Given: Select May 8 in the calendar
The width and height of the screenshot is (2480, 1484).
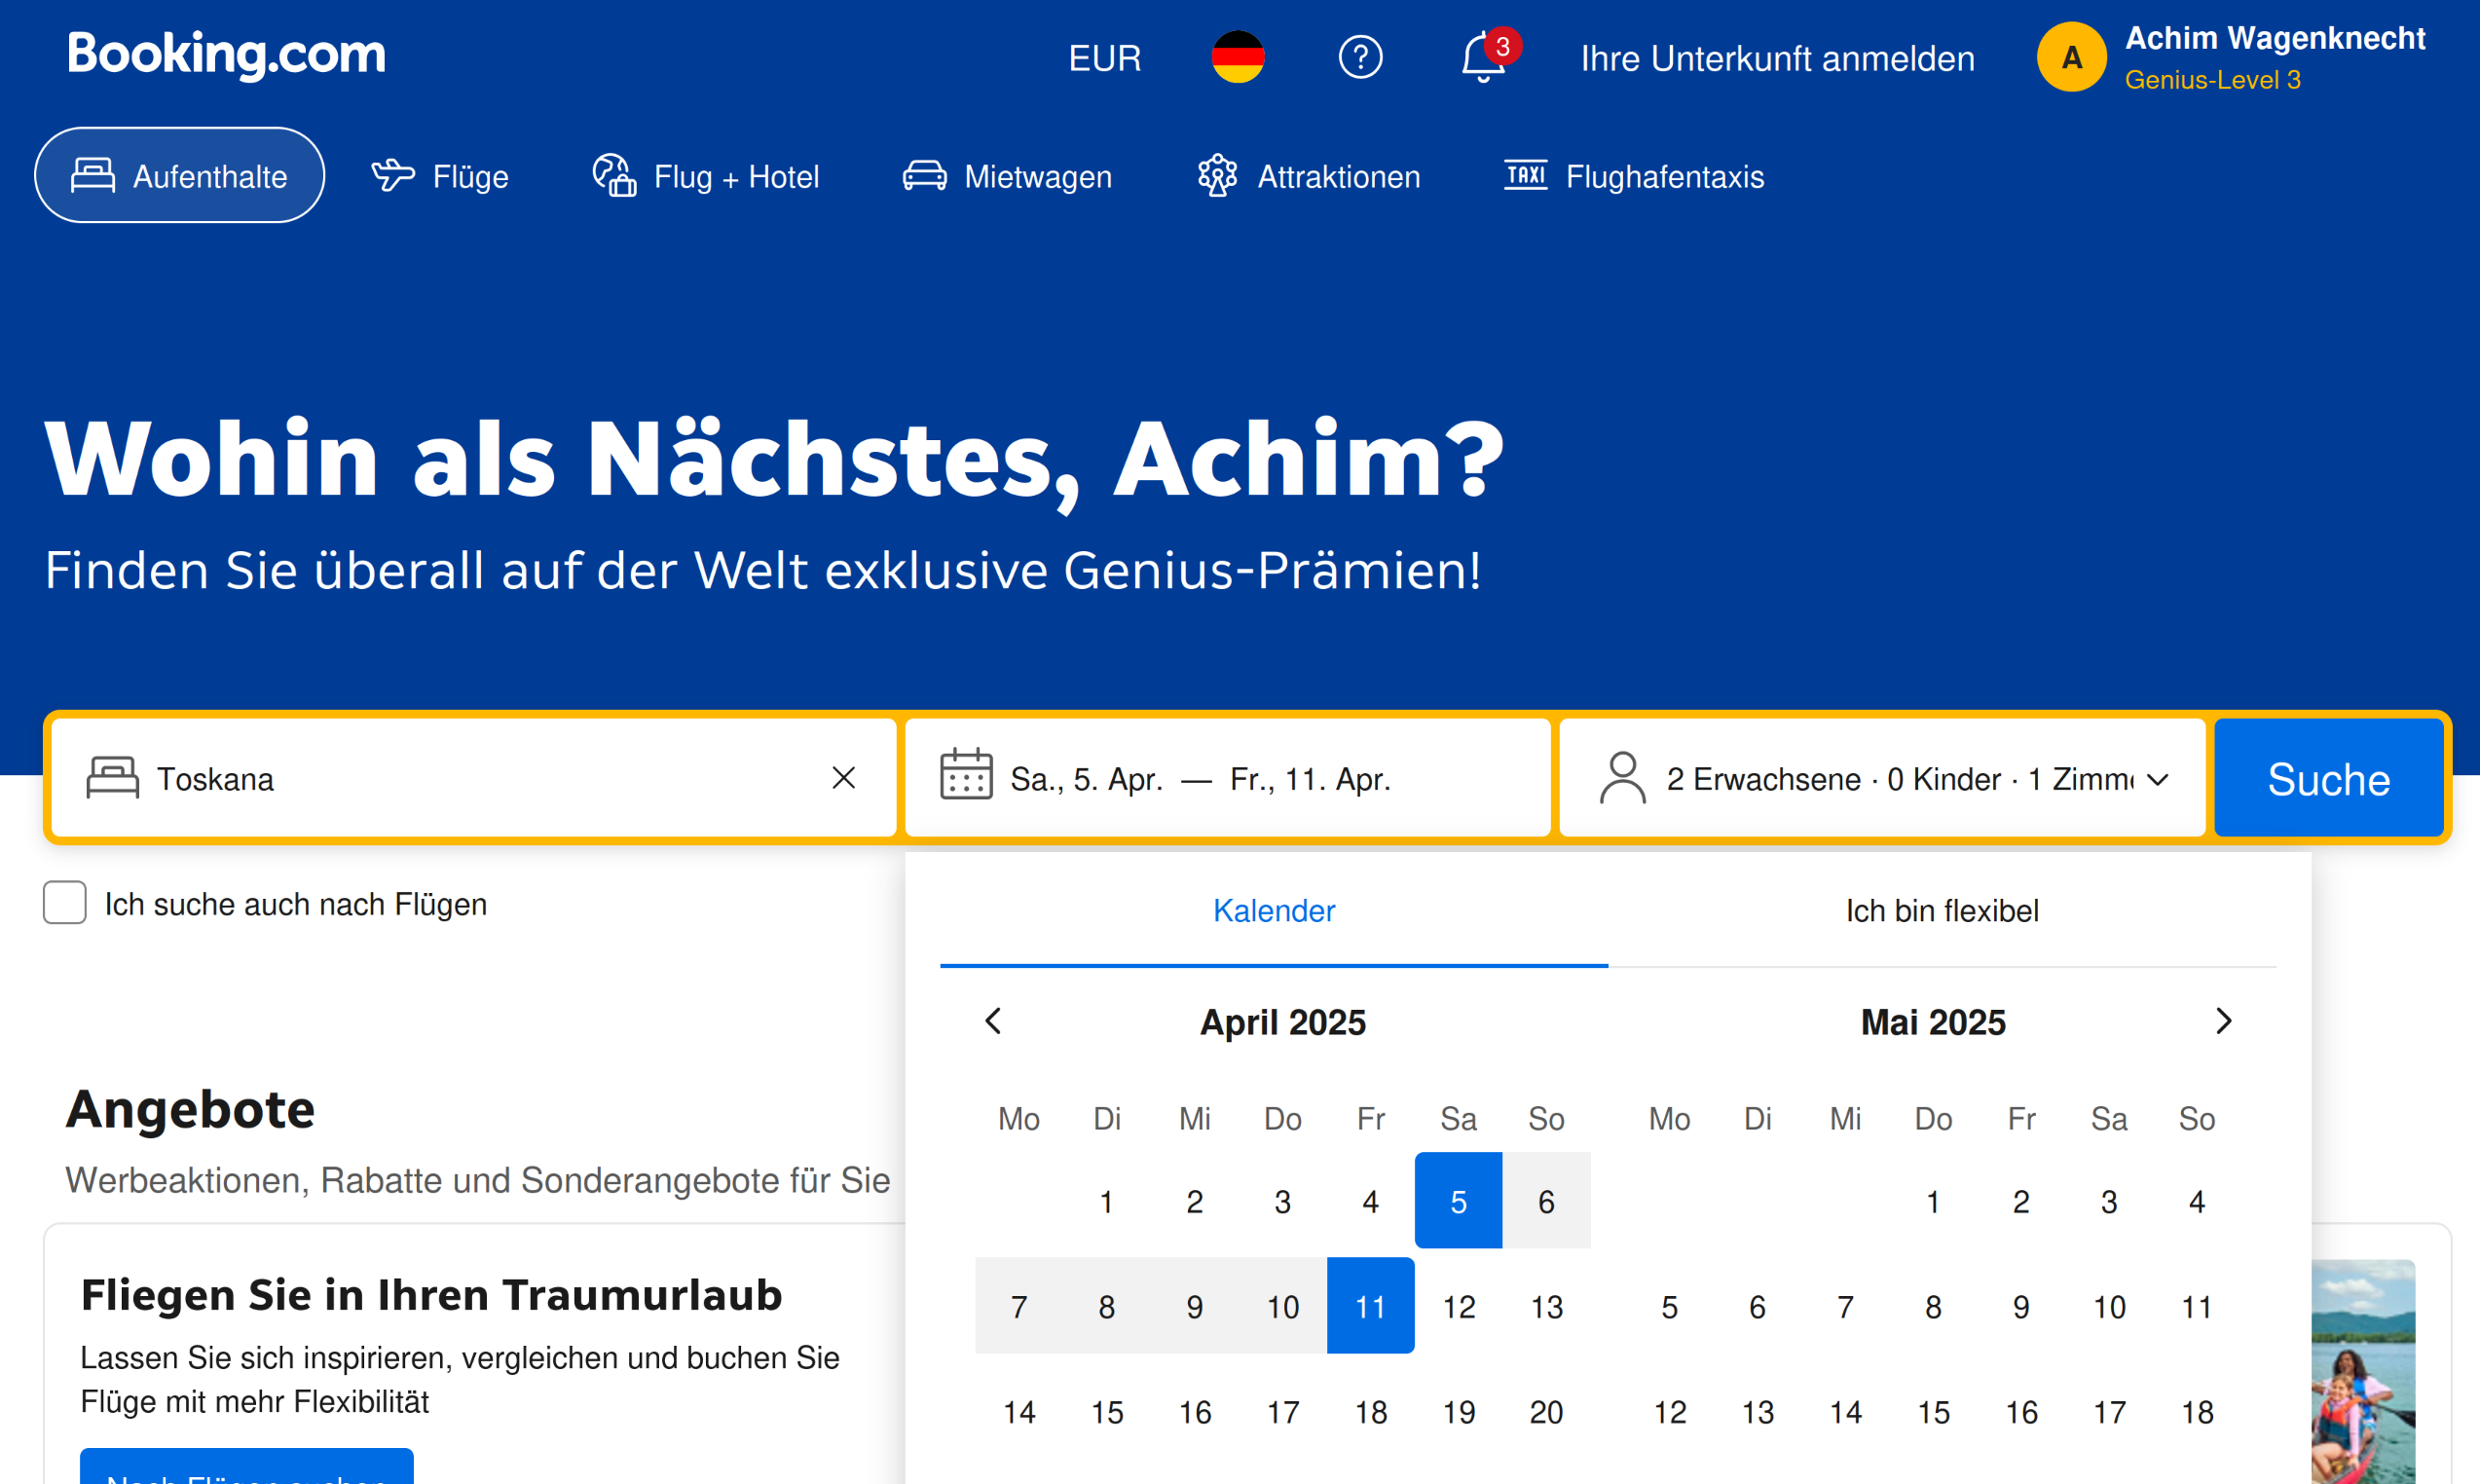Looking at the screenshot, I should pyautogui.click(x=1933, y=1305).
